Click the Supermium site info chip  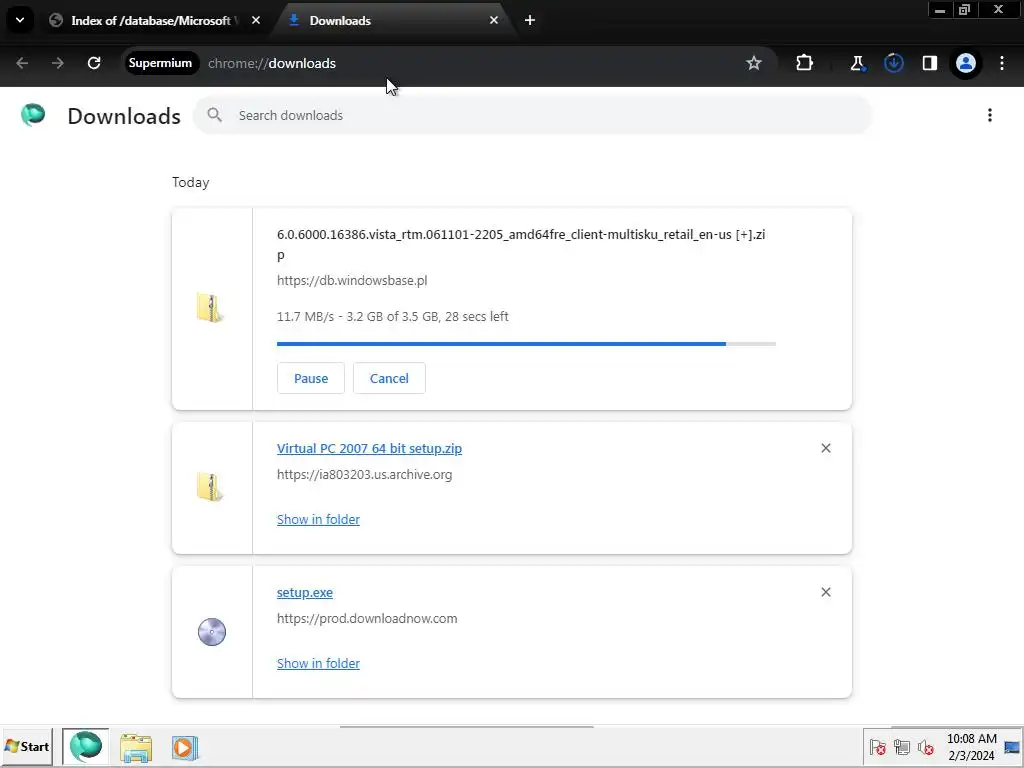tap(161, 63)
